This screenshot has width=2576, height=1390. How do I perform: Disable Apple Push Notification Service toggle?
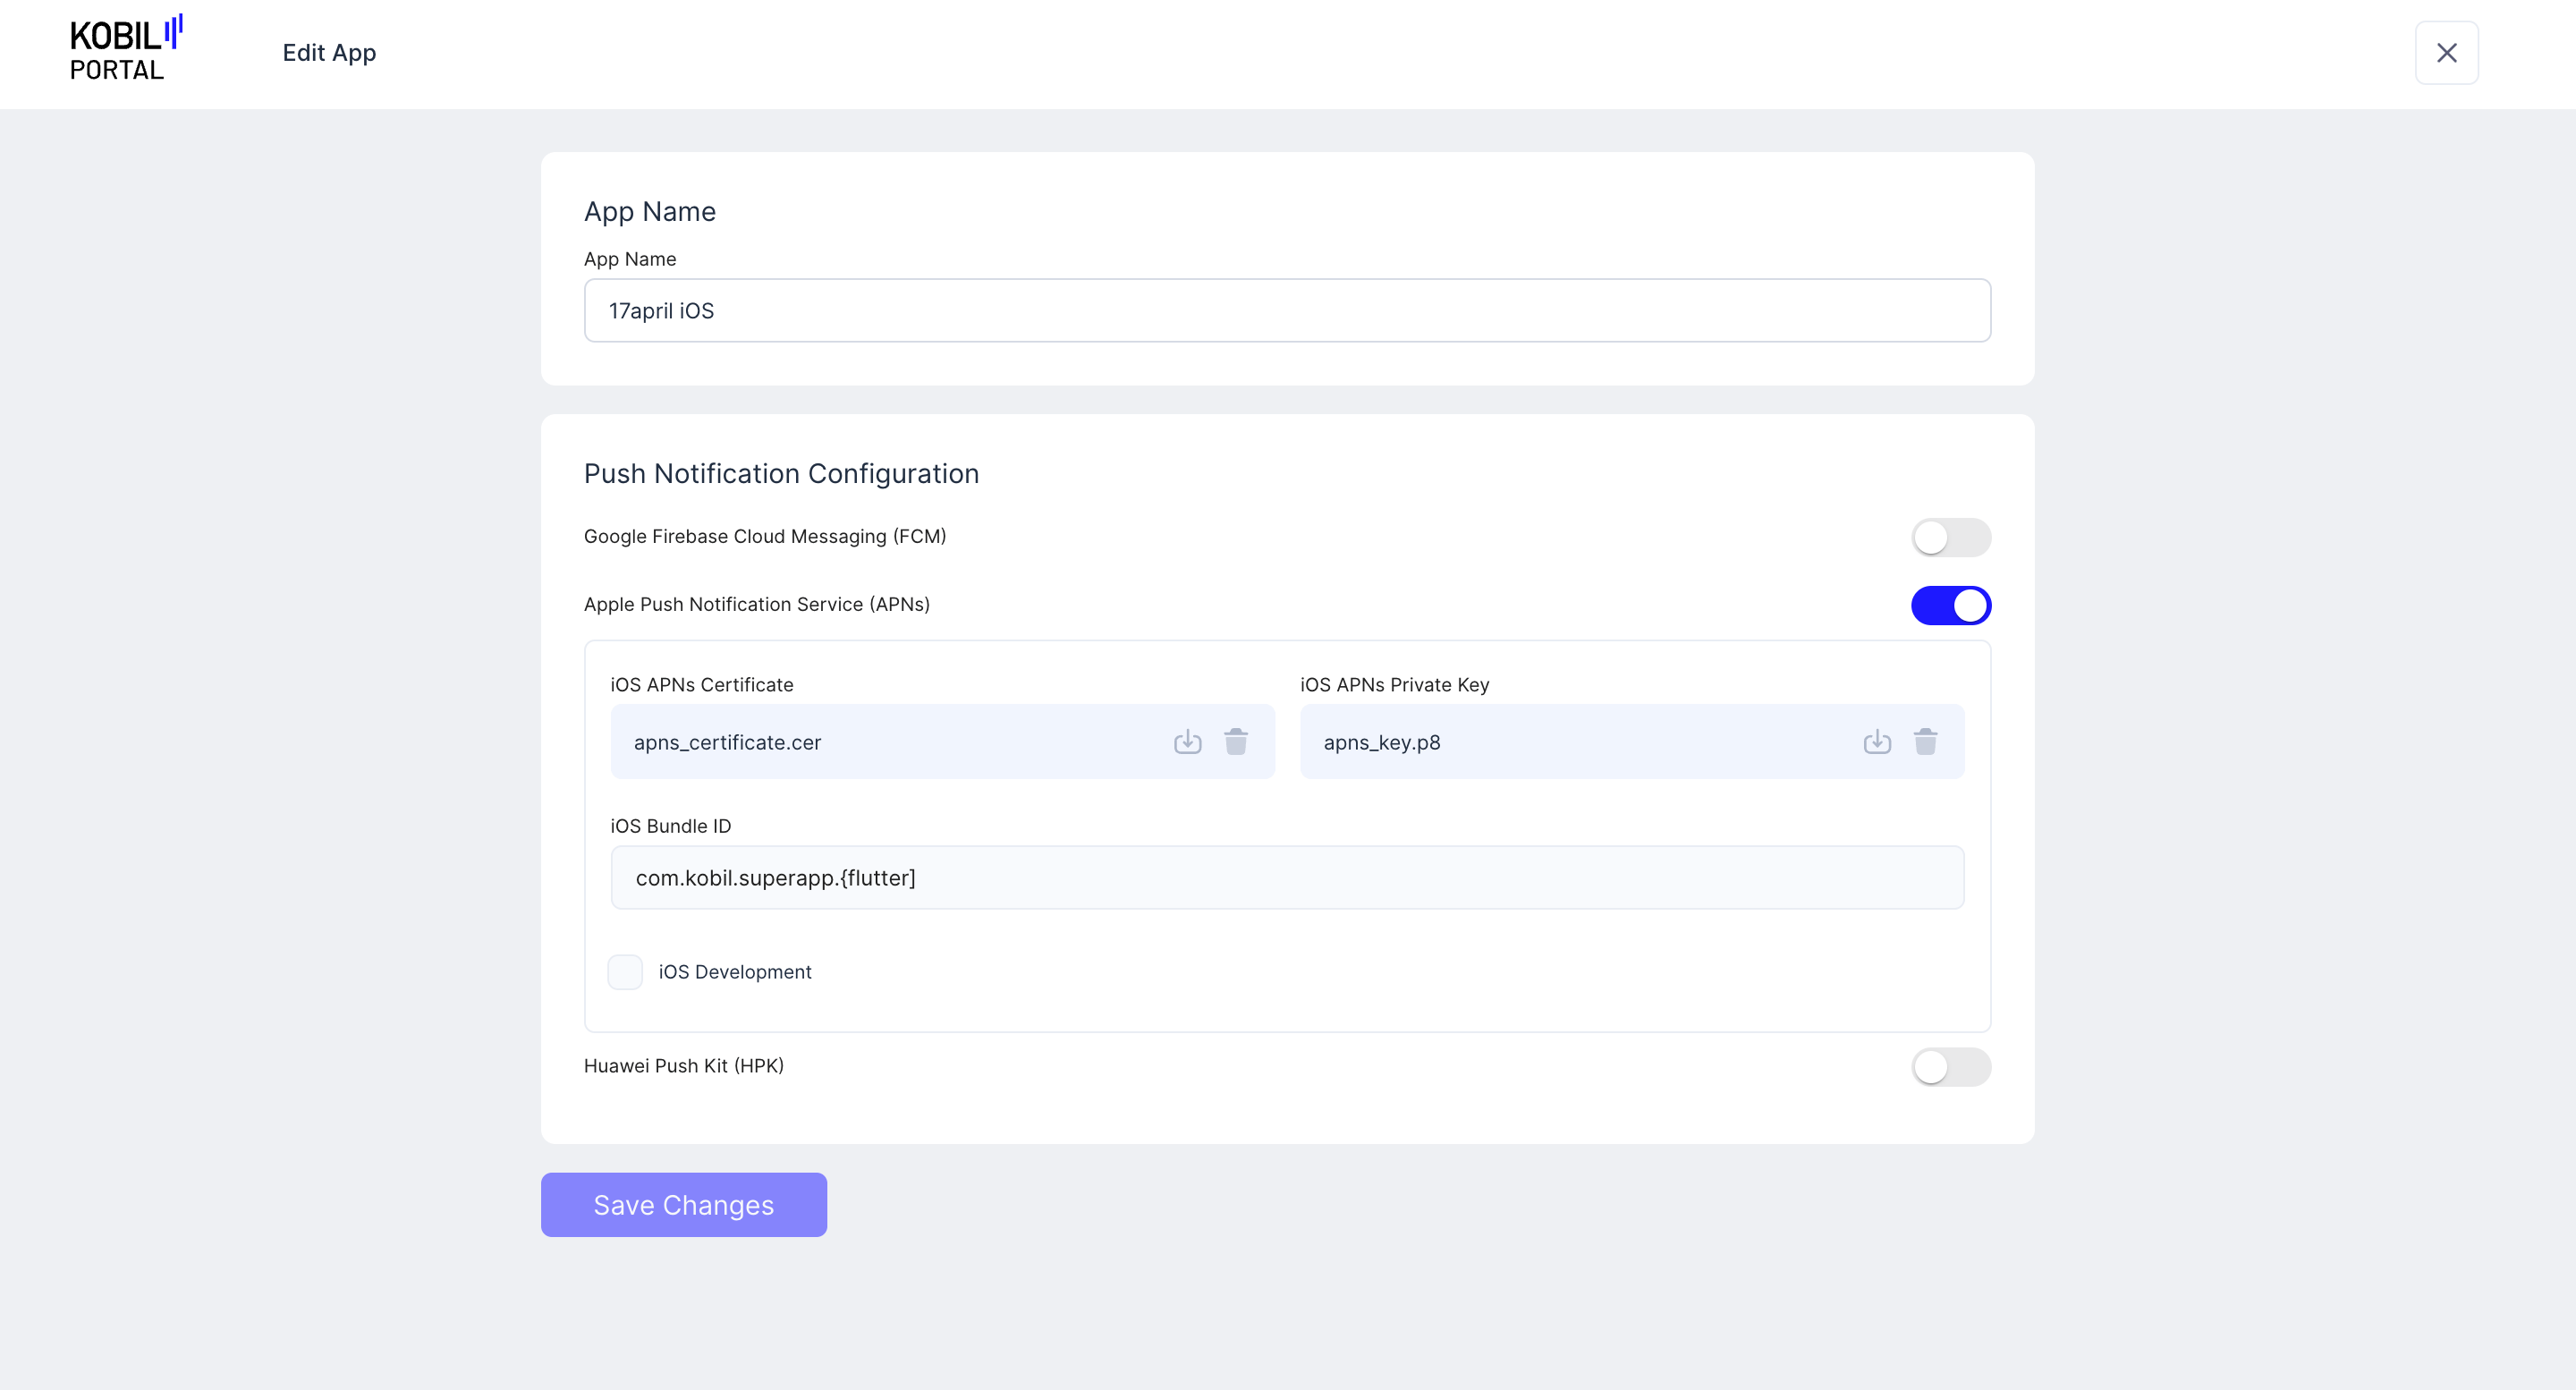pos(1950,605)
